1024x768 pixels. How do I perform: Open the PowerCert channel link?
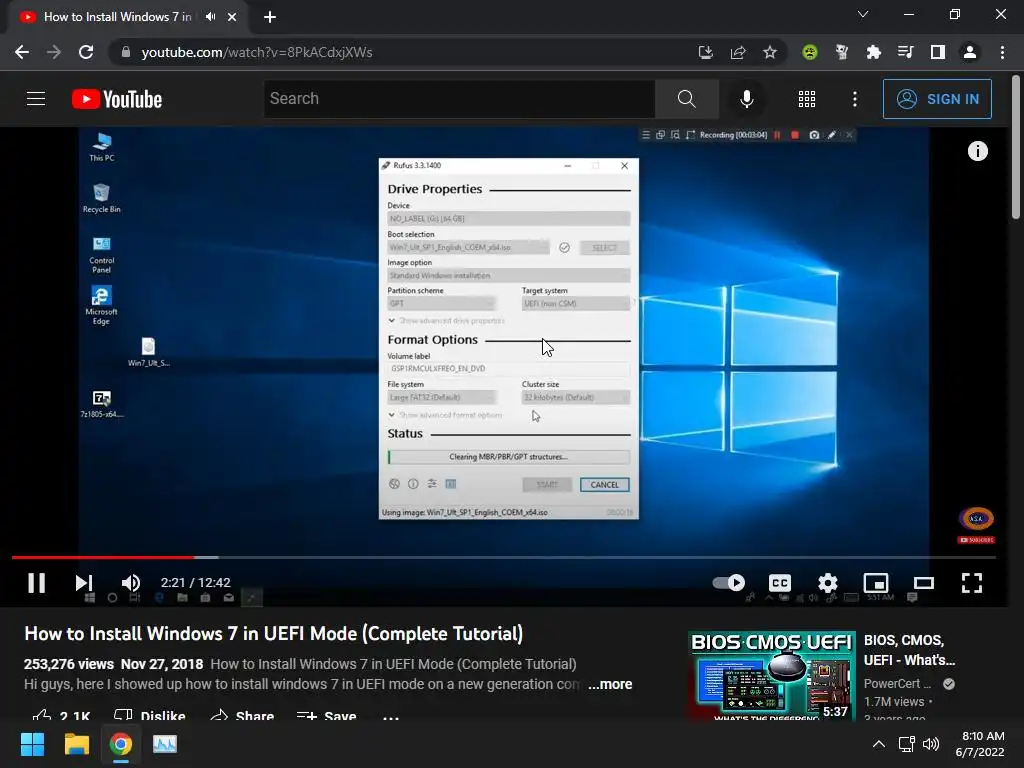coord(897,683)
